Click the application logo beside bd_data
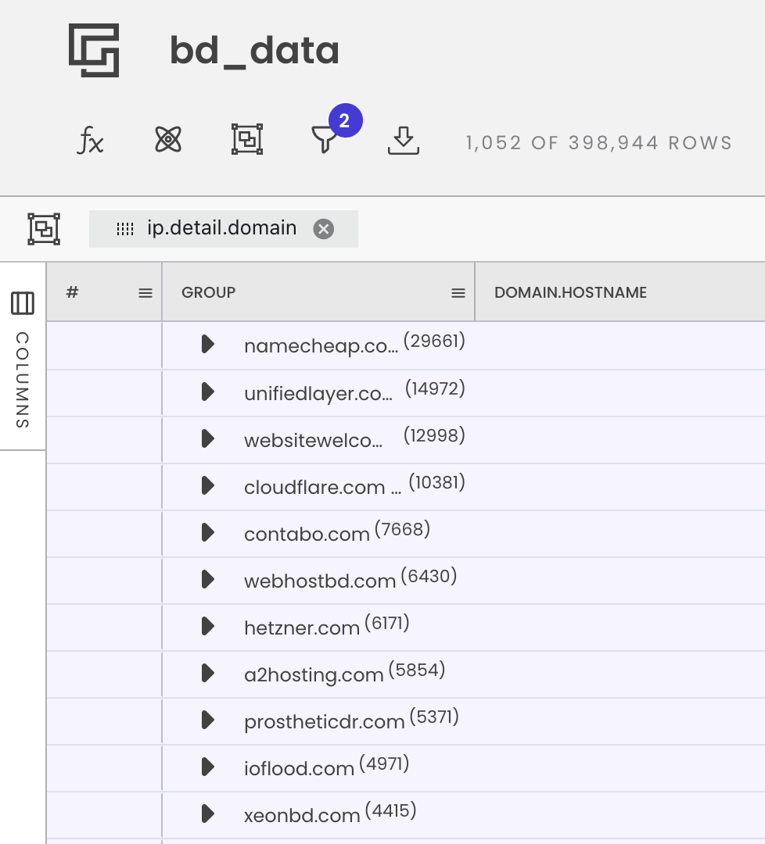 tap(94, 50)
